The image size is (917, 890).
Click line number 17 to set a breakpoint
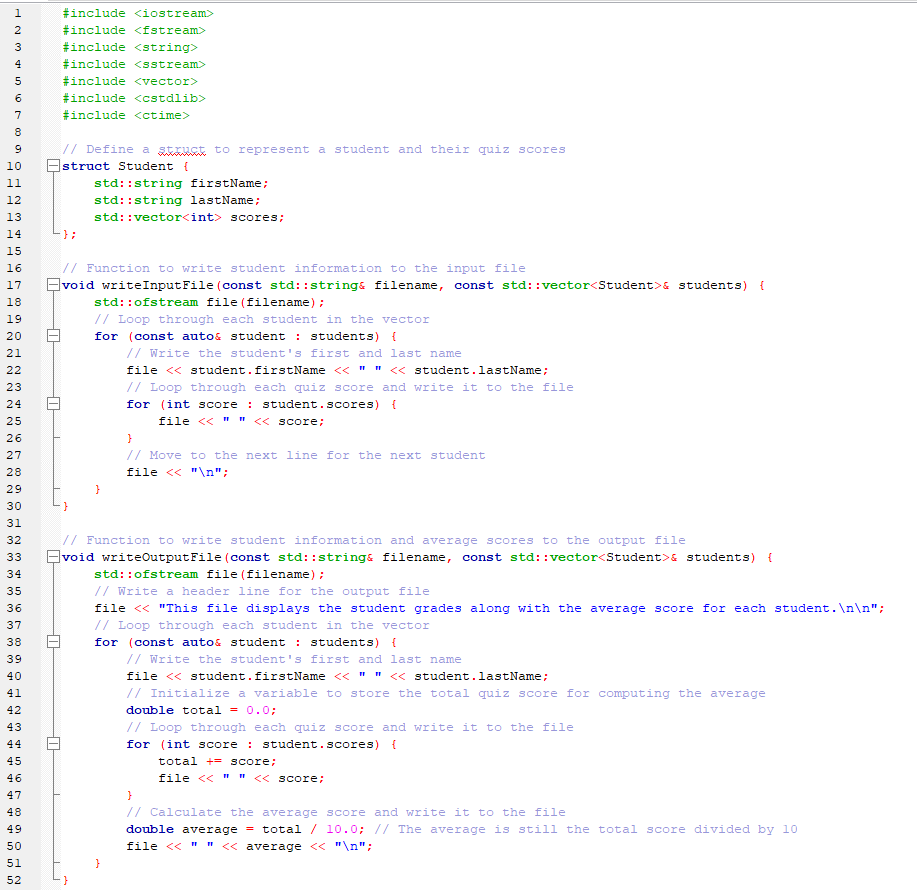point(15,285)
